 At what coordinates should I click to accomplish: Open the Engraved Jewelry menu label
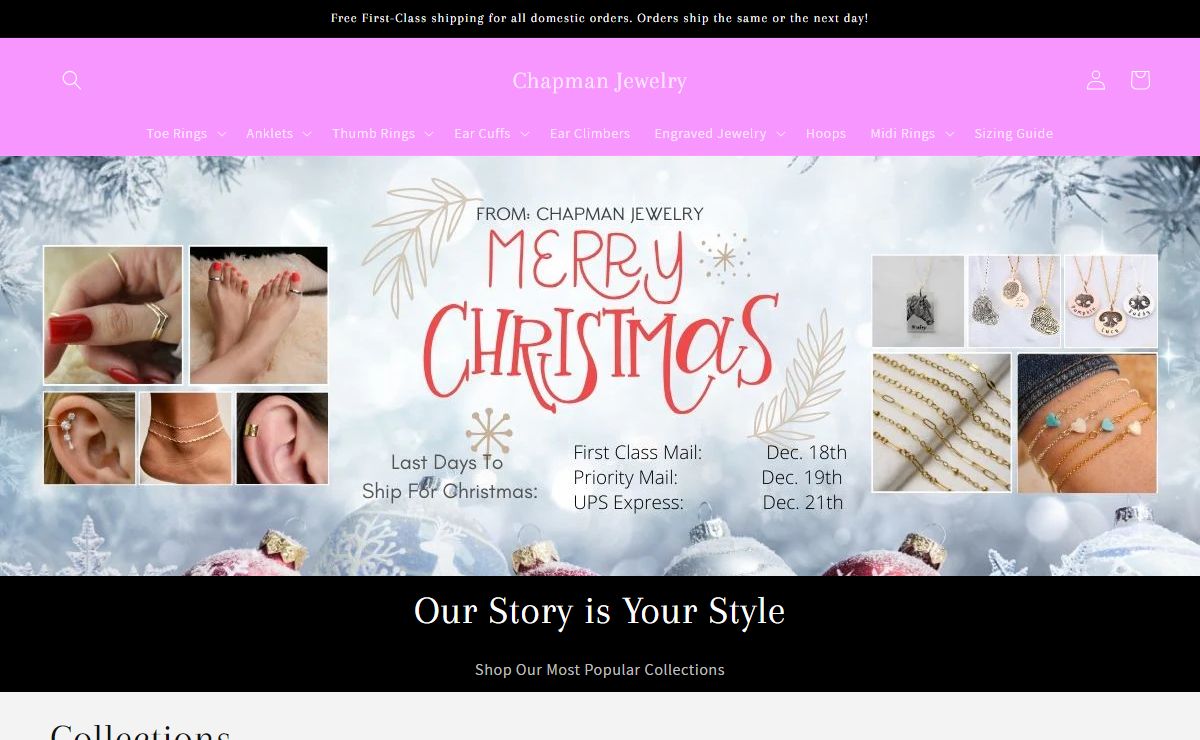click(710, 133)
